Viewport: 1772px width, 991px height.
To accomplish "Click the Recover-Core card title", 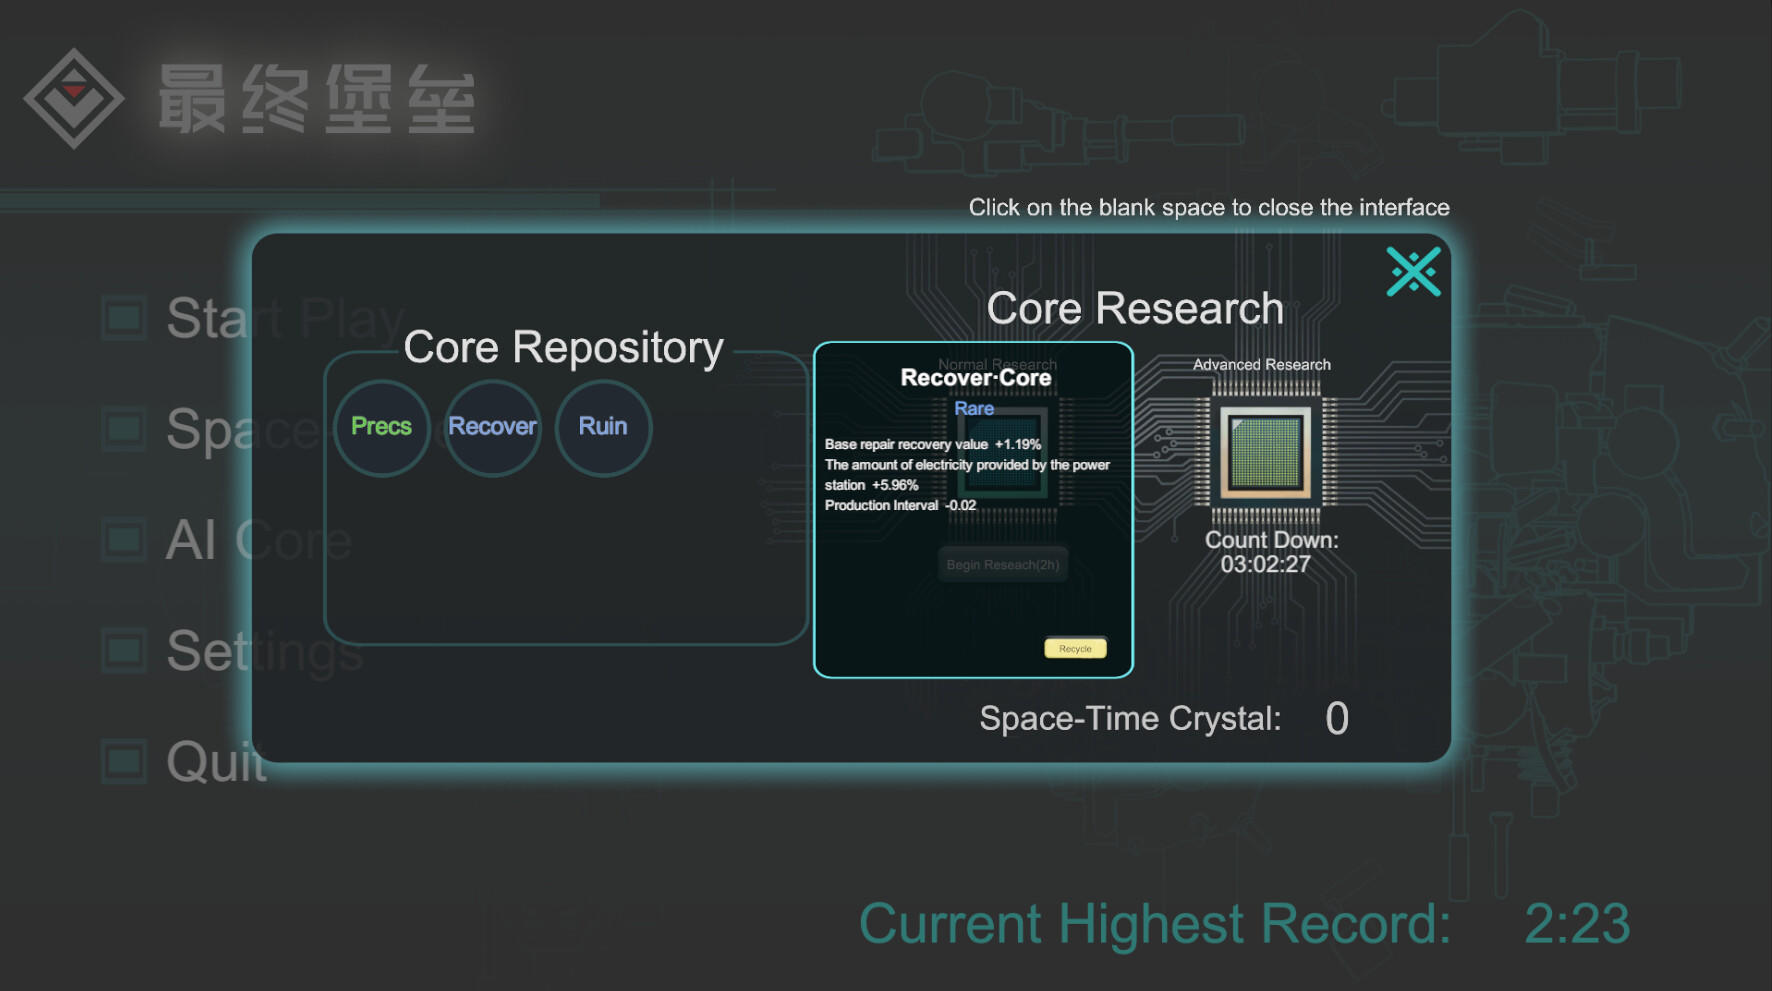I will click(x=975, y=378).
